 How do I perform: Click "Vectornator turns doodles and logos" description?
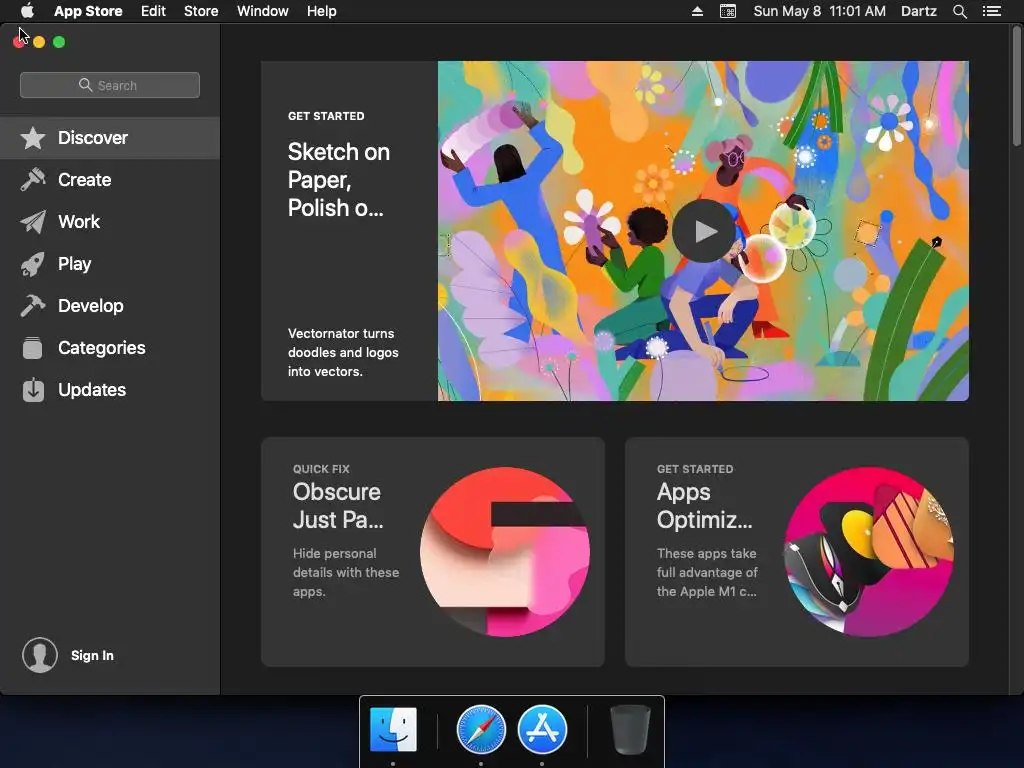(343, 353)
